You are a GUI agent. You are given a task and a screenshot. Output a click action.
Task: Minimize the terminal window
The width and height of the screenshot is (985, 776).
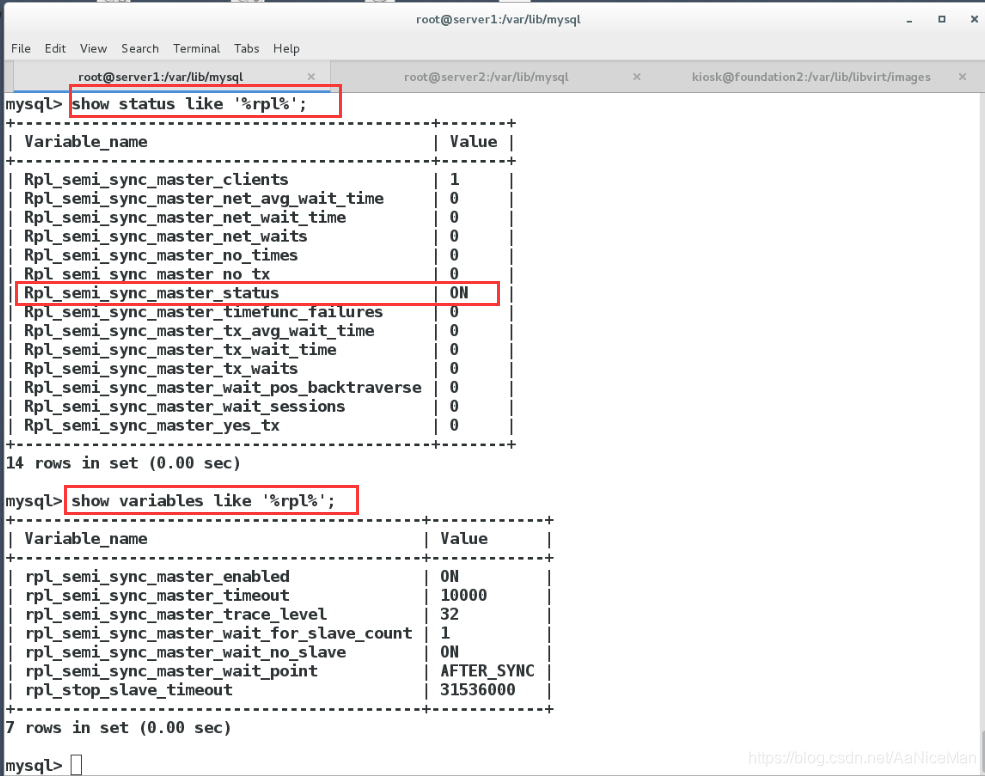pos(909,19)
